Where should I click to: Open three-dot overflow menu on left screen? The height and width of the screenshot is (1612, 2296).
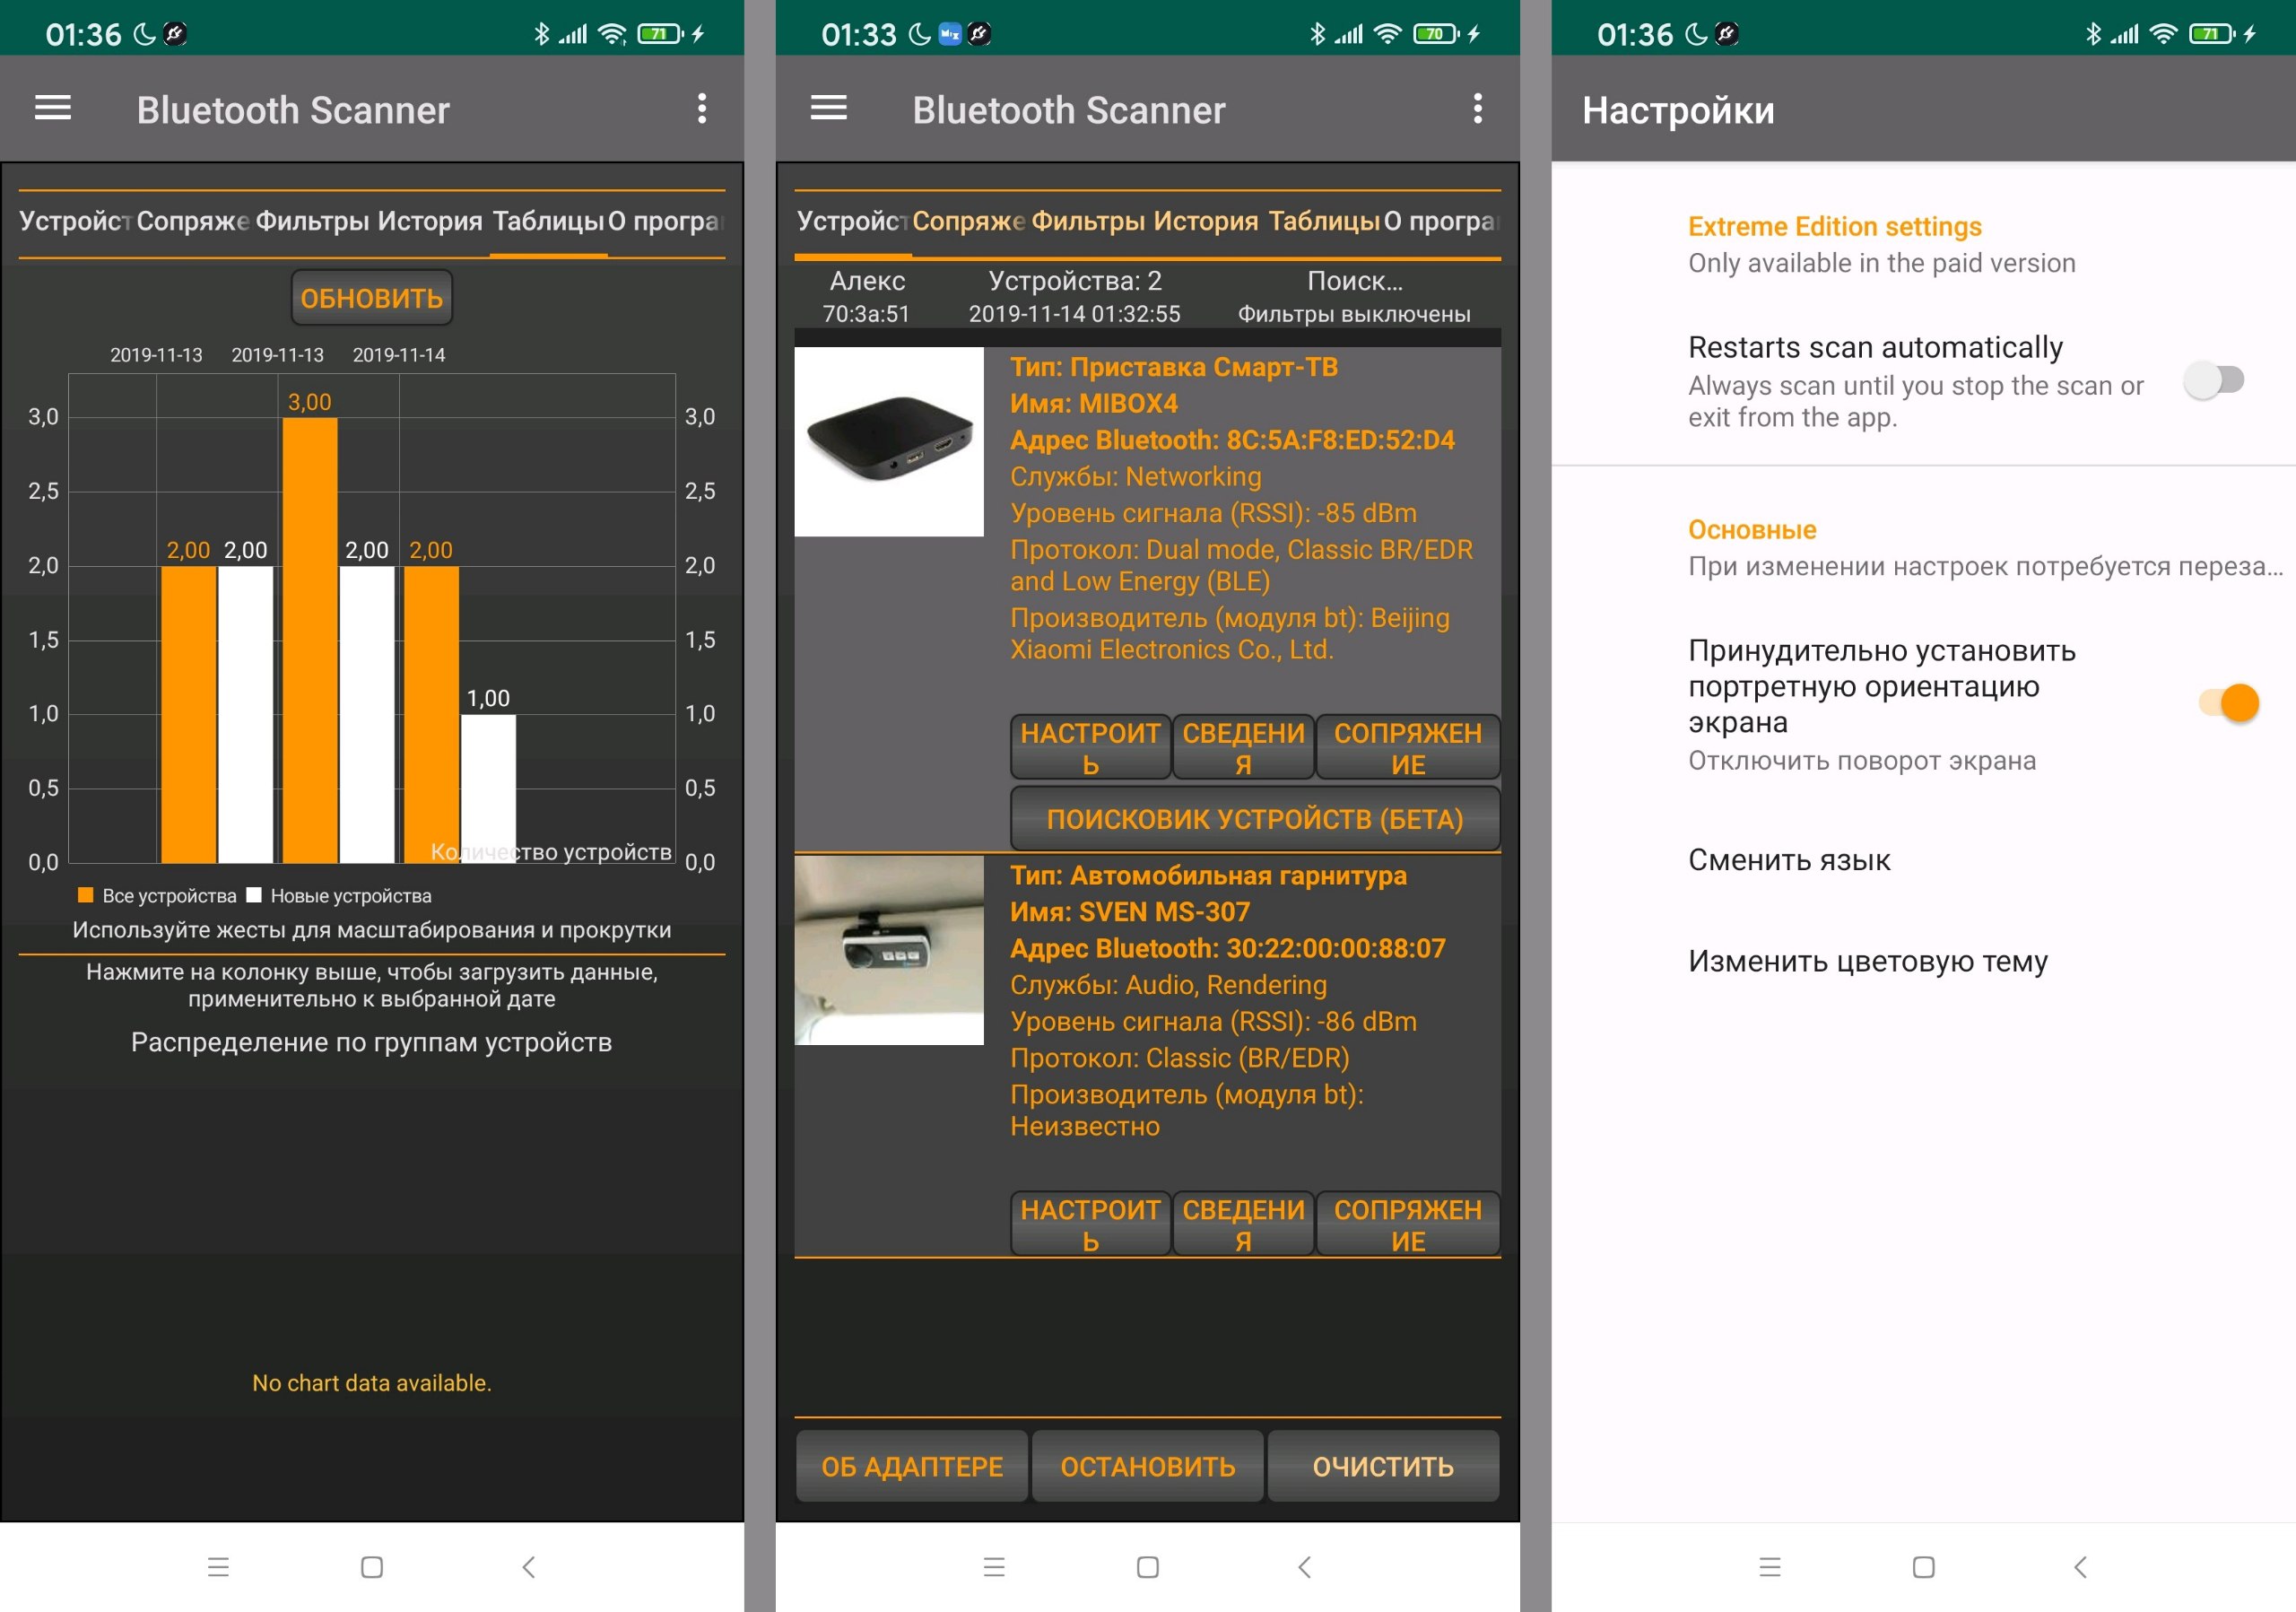point(702,108)
